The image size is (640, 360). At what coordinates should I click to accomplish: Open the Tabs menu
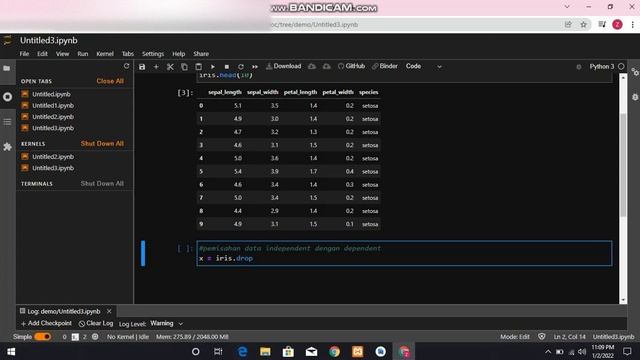[128, 54]
